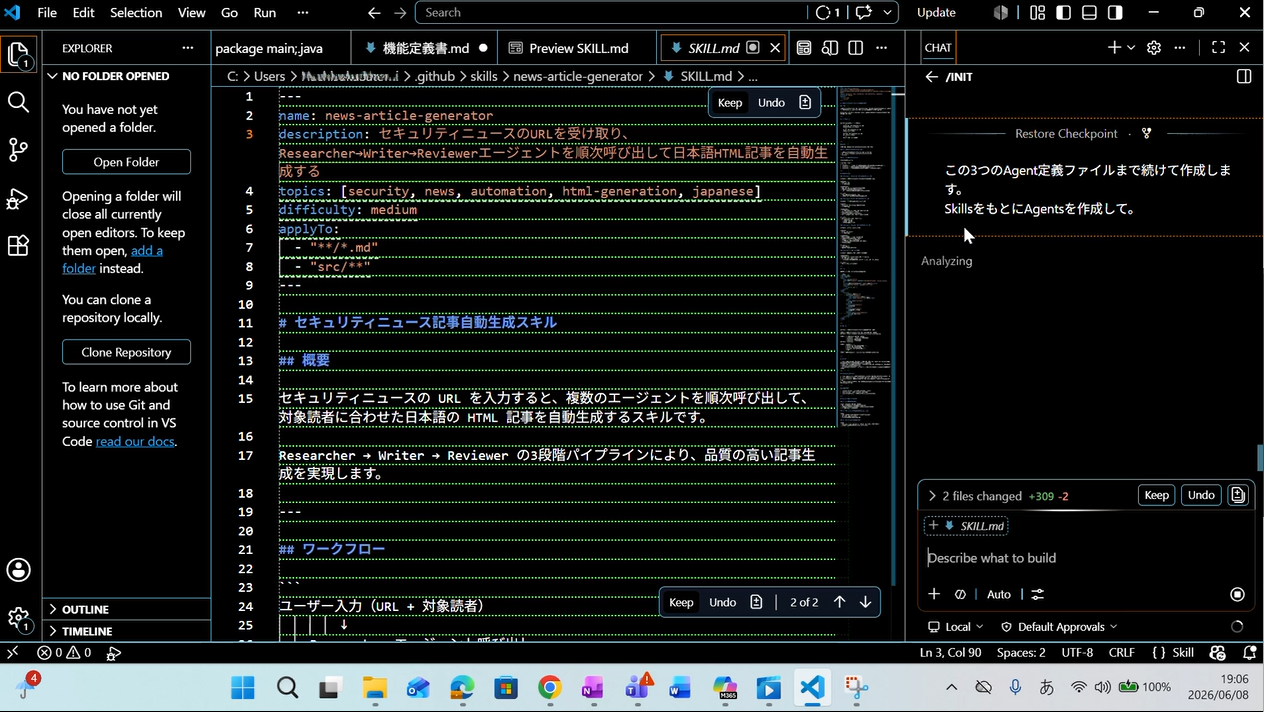This screenshot has height=712, width=1264.
Task: Open the Explorer view in activity bar
Action: [18, 56]
